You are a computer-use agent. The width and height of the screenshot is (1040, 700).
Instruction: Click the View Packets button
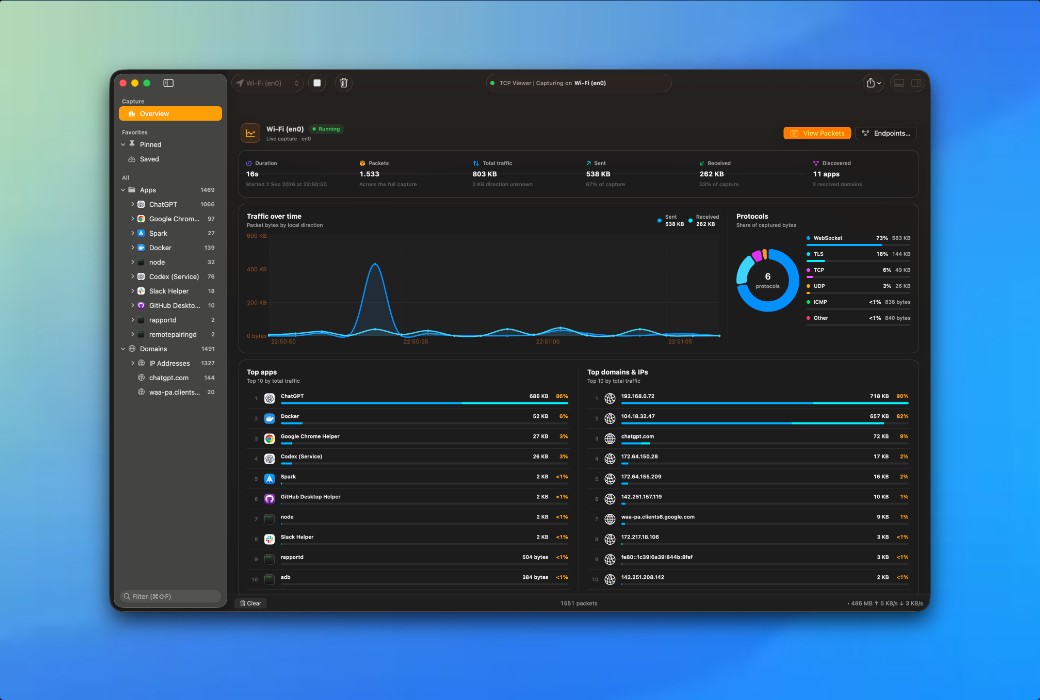click(x=817, y=133)
